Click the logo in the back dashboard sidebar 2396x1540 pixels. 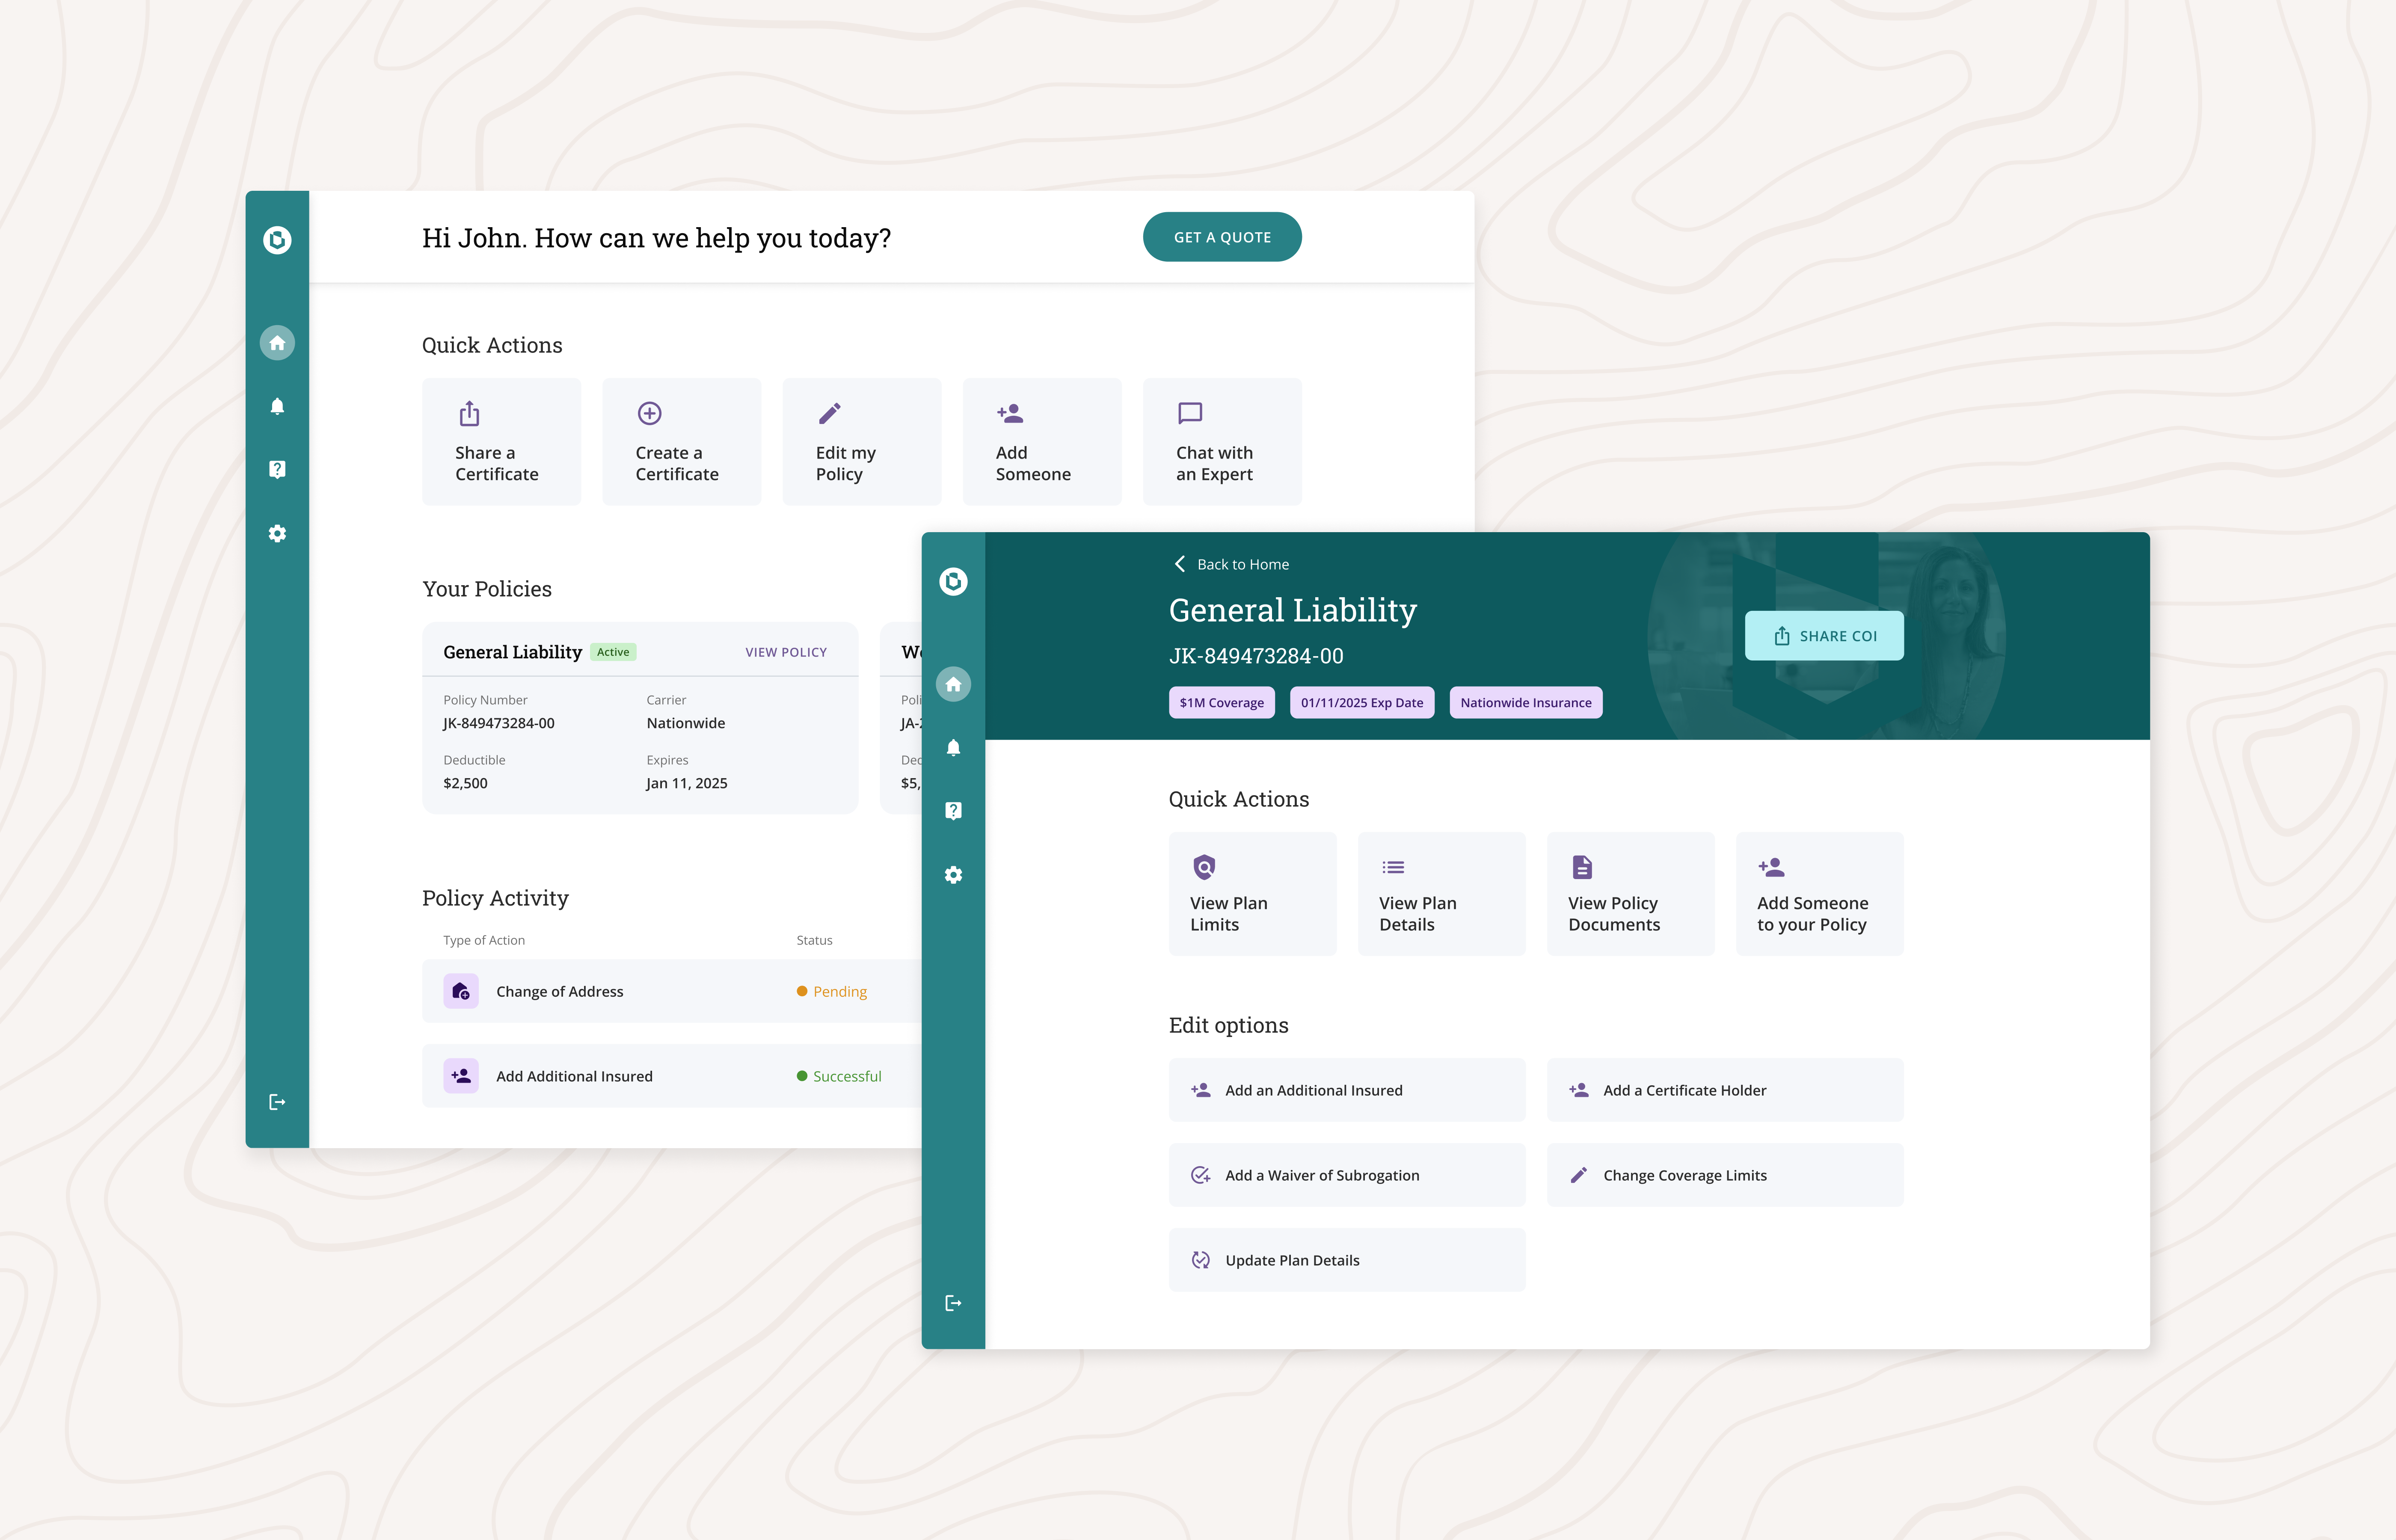point(277,240)
